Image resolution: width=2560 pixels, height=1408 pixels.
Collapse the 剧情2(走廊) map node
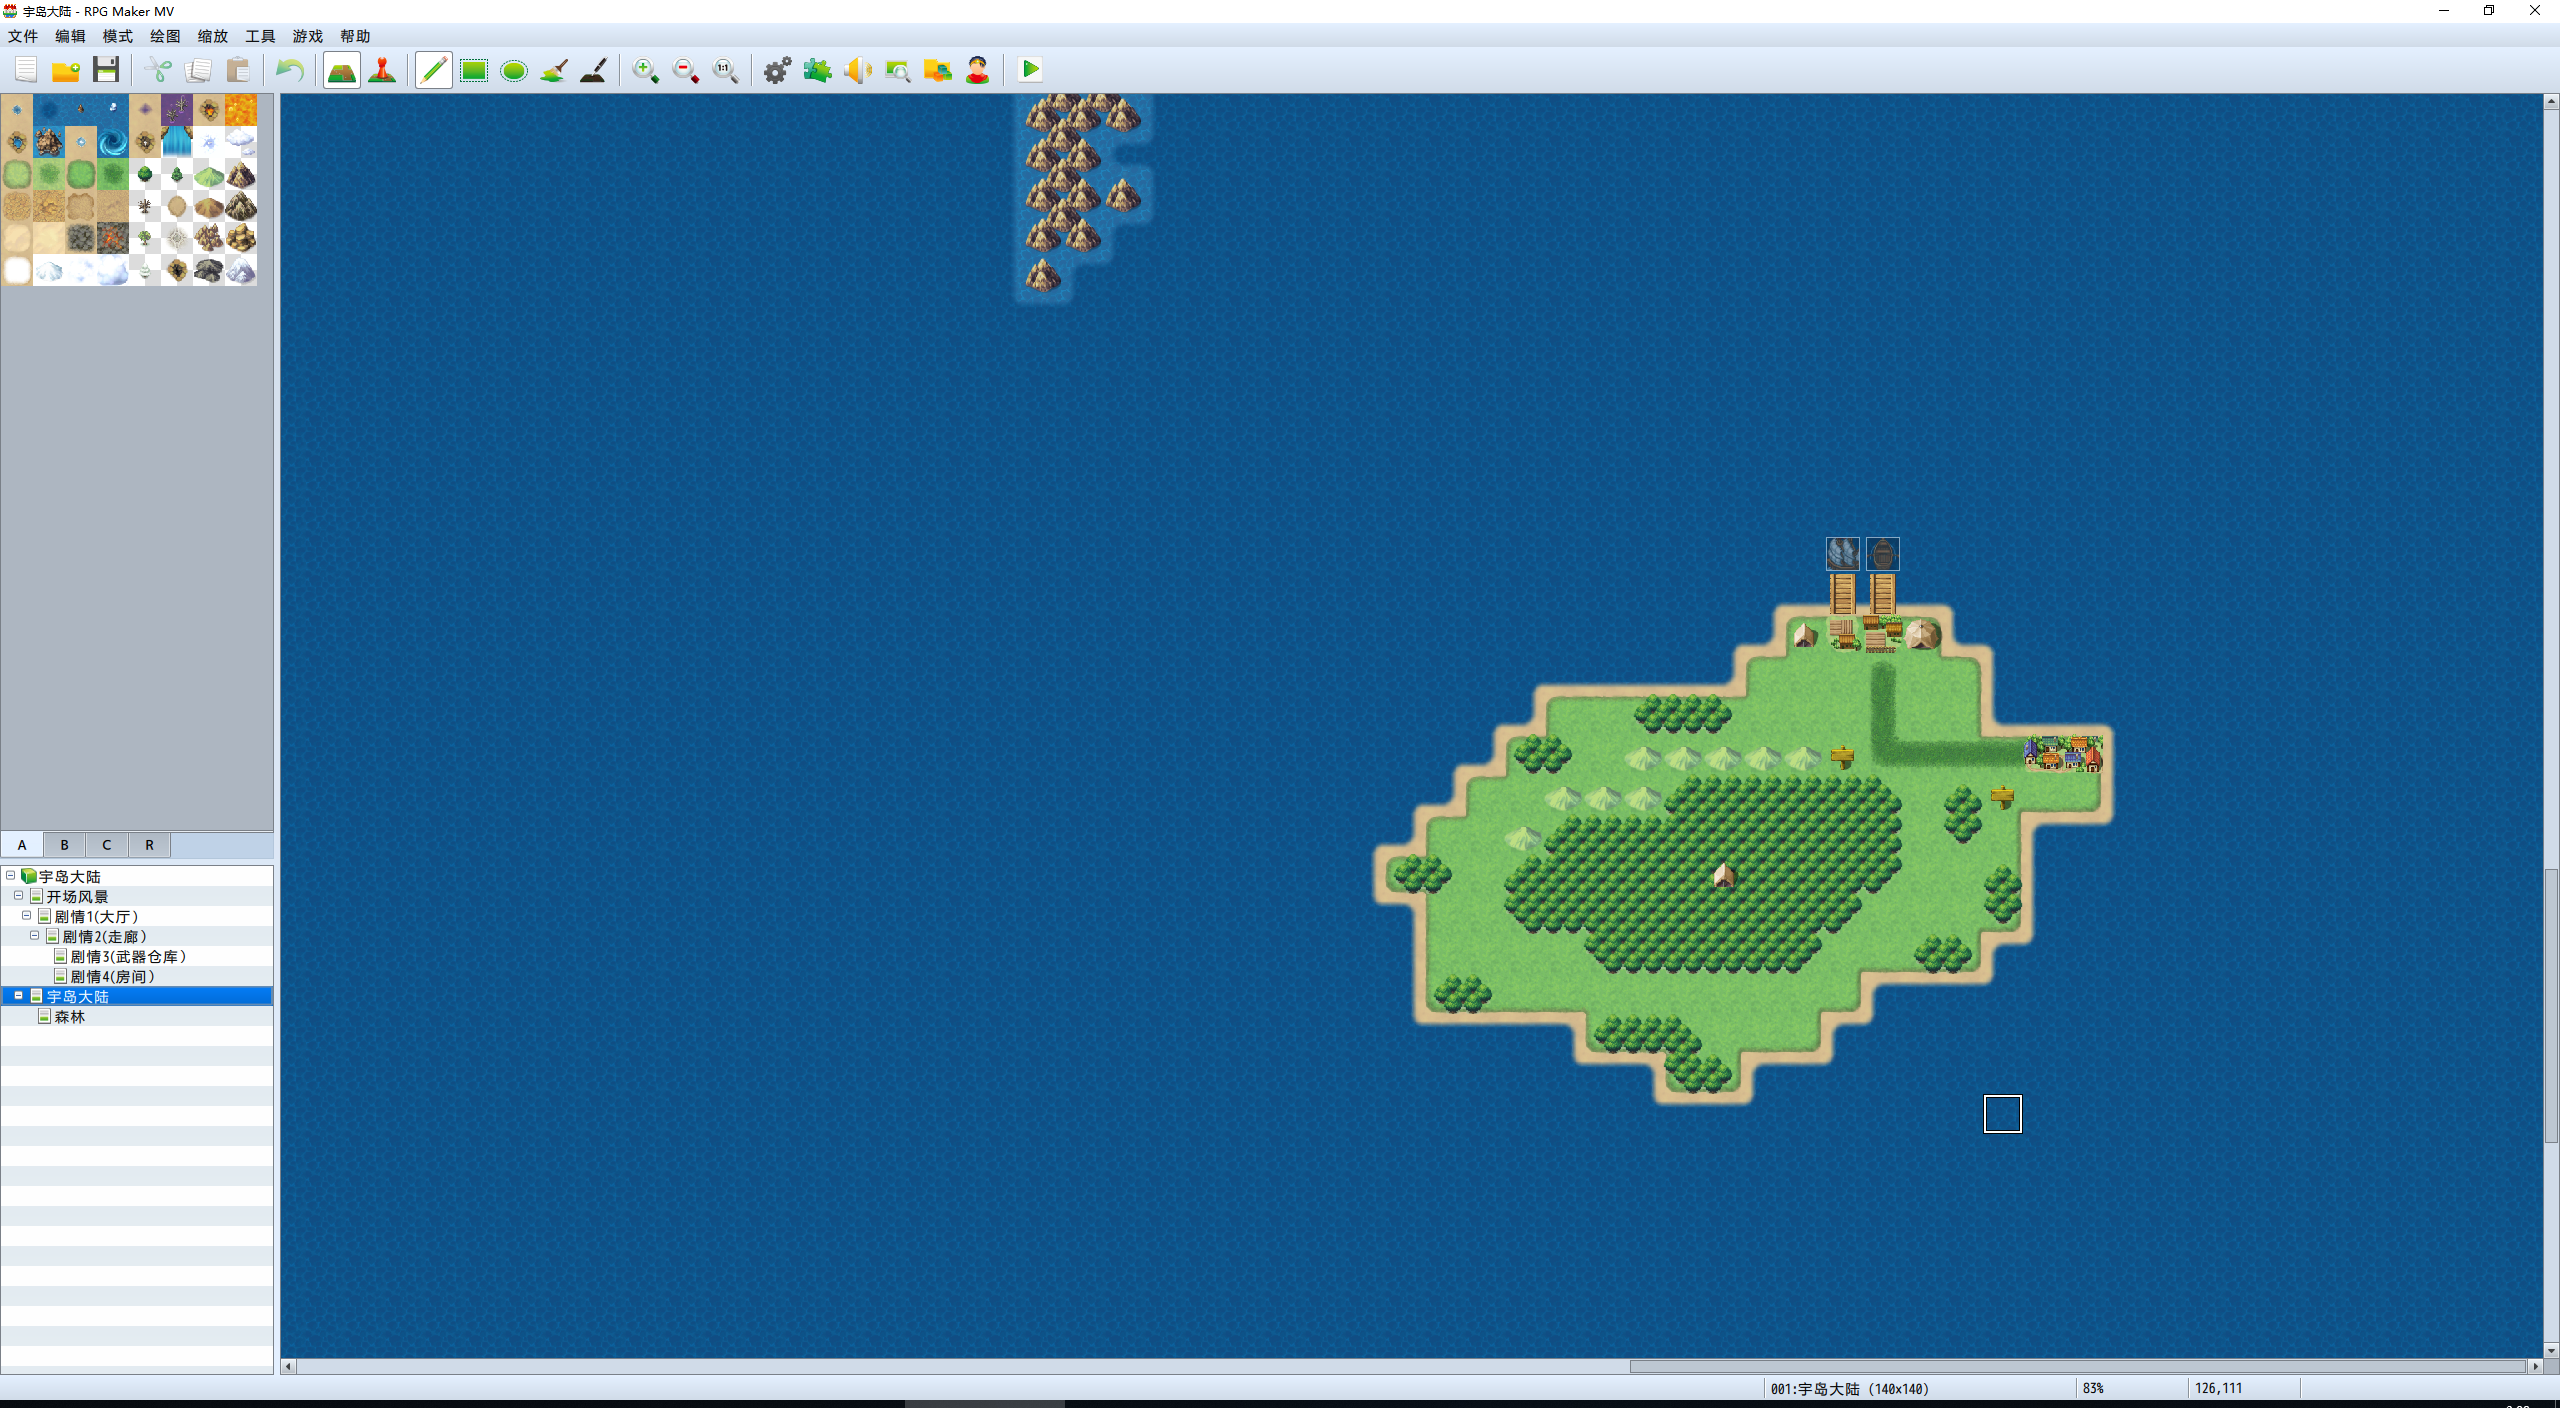click(x=35, y=936)
